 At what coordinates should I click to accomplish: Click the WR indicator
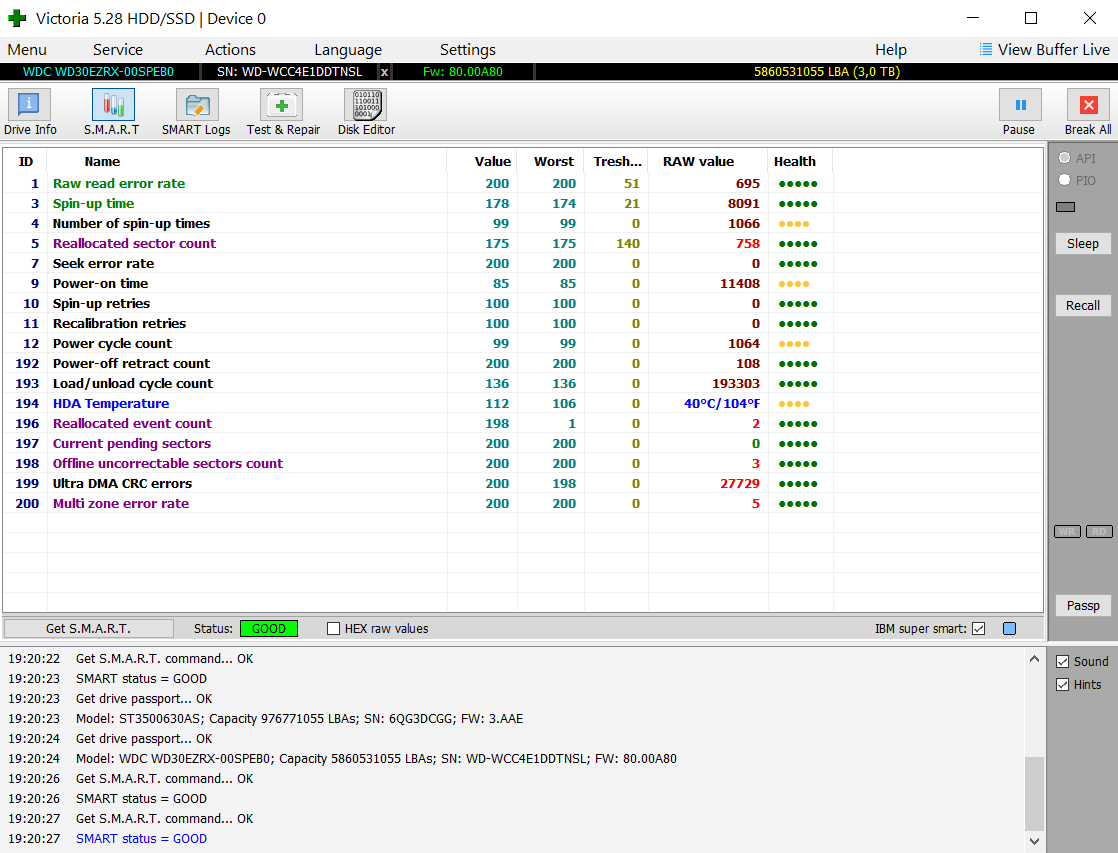[1067, 531]
